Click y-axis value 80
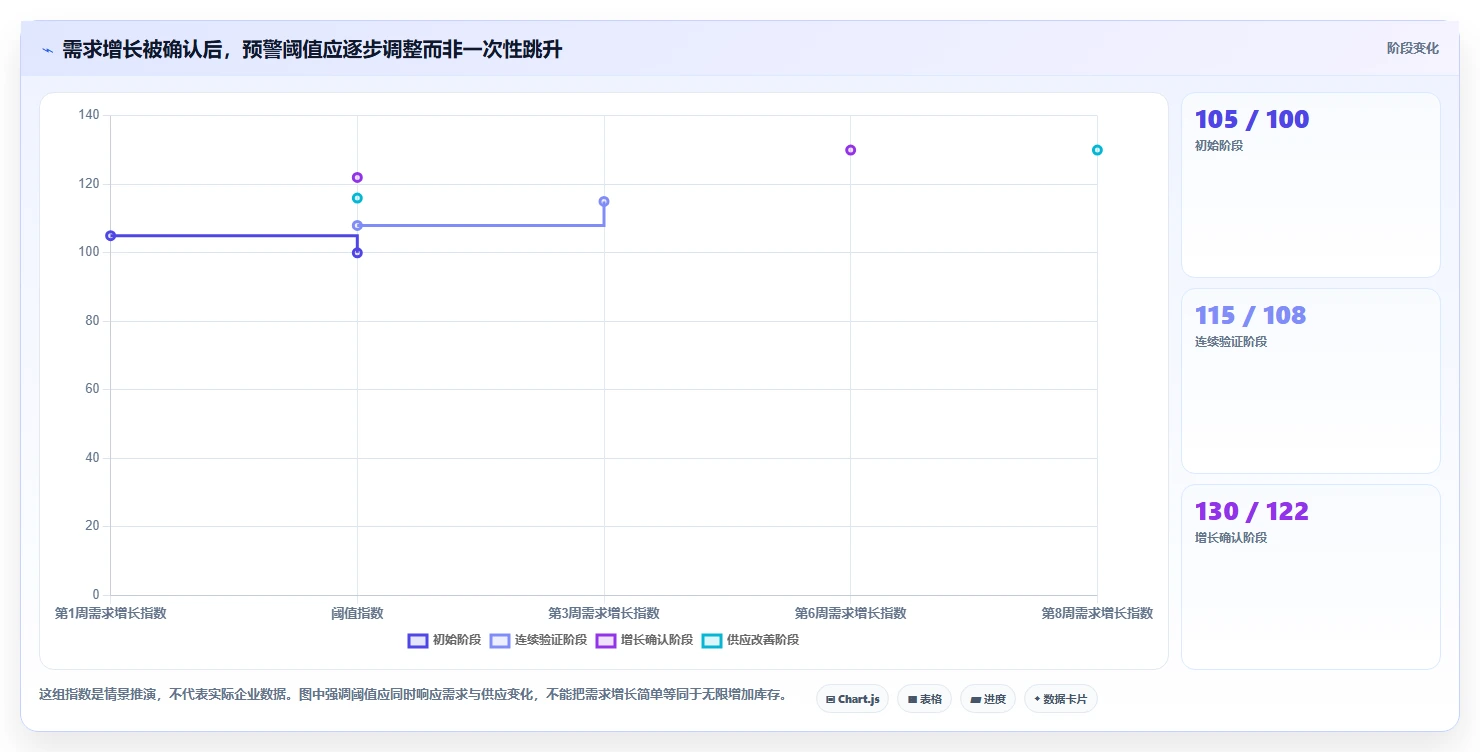Screen dimensions: 1480x752 click(92, 321)
